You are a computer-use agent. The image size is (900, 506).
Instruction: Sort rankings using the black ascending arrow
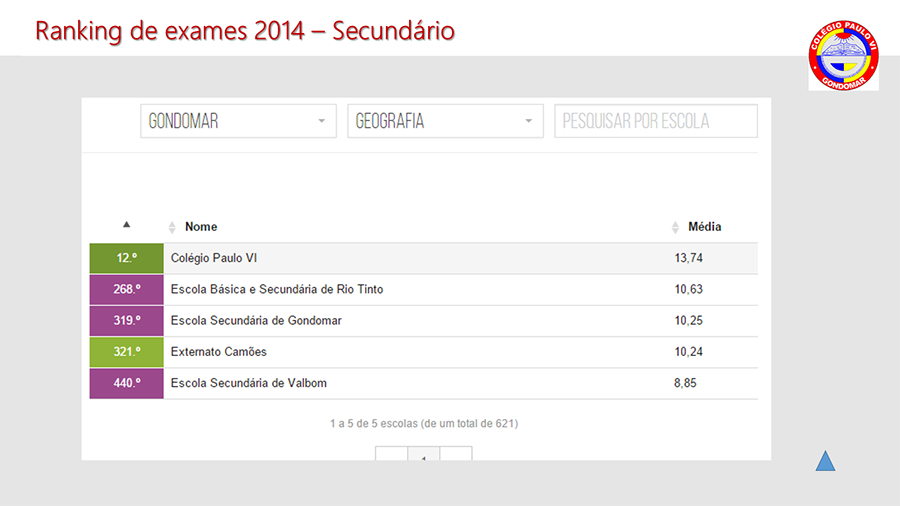point(126,224)
